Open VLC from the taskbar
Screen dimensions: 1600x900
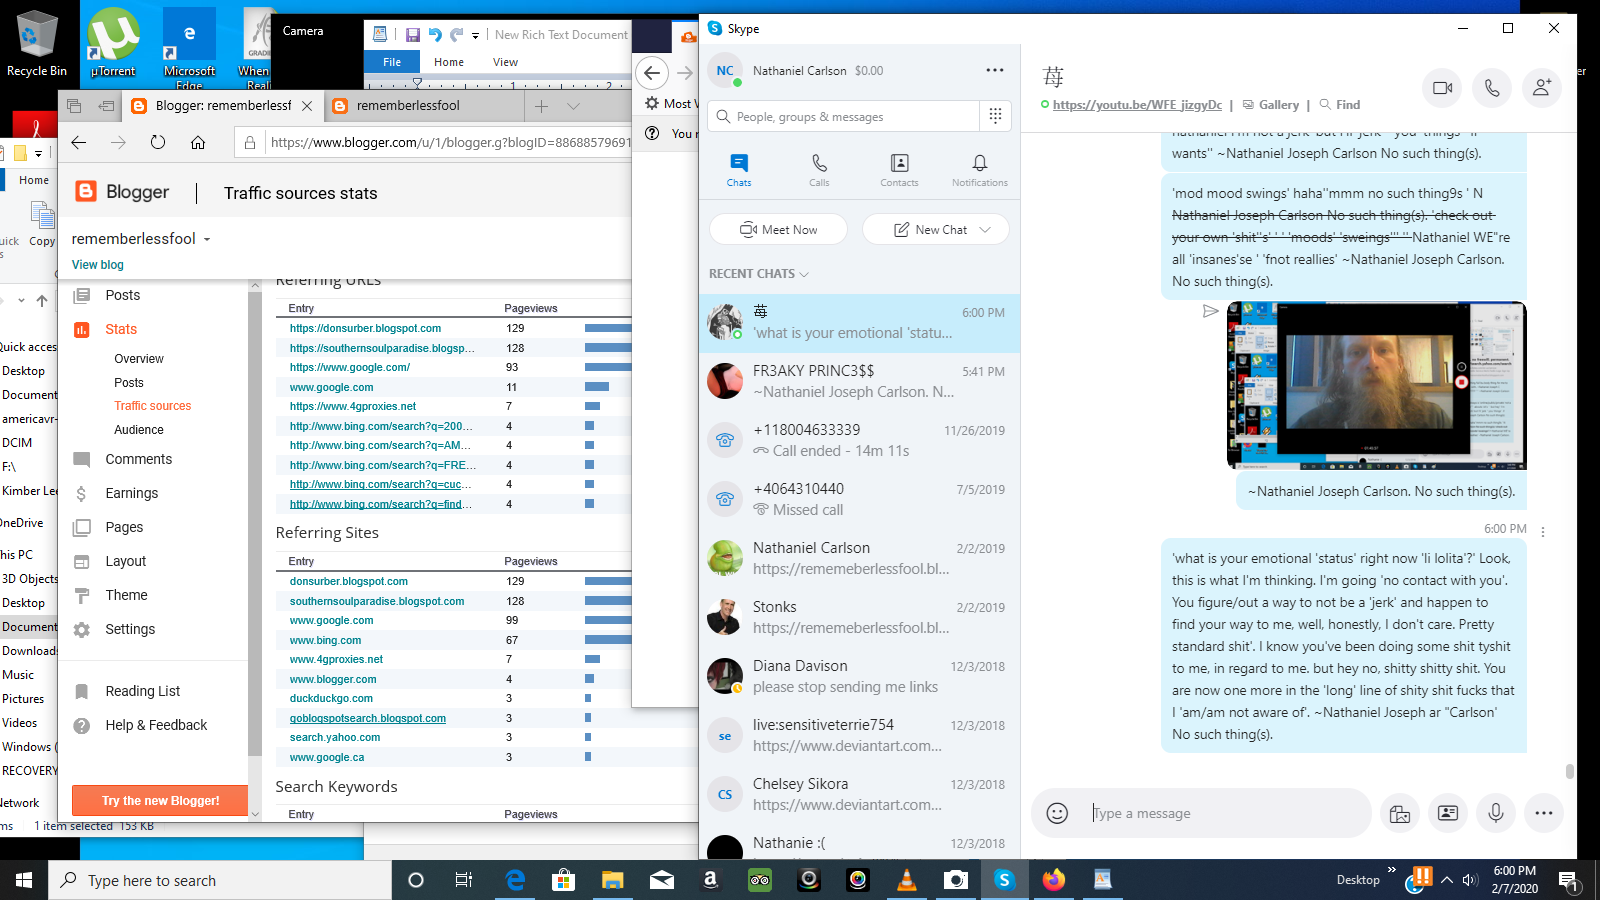906,880
